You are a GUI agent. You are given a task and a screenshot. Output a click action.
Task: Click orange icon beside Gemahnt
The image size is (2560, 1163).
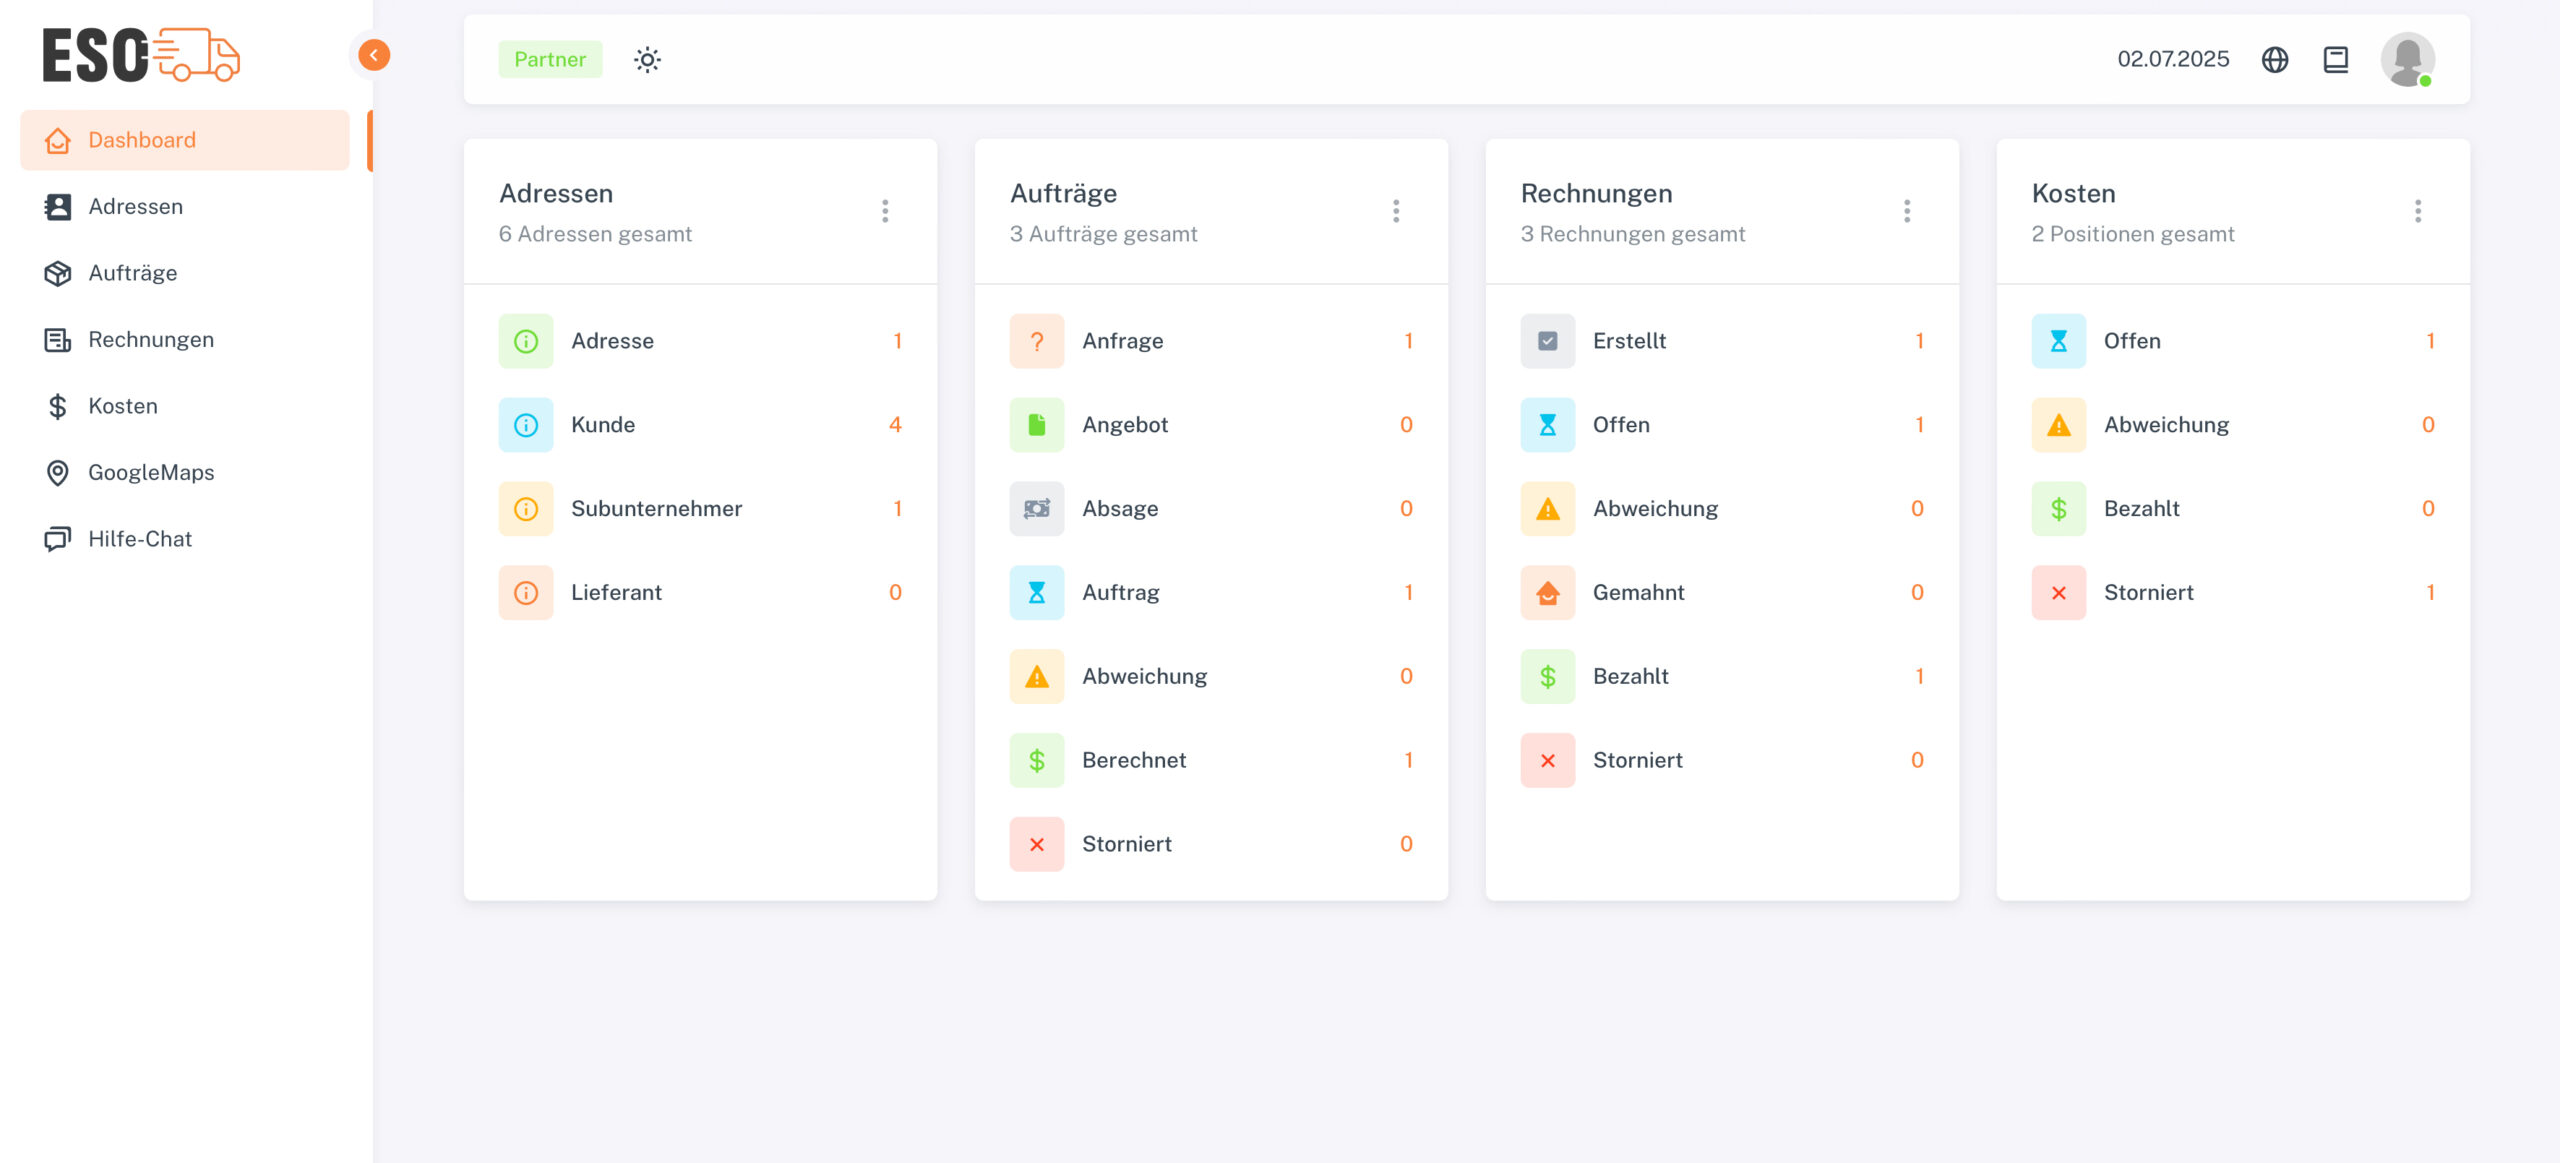[x=1548, y=593]
